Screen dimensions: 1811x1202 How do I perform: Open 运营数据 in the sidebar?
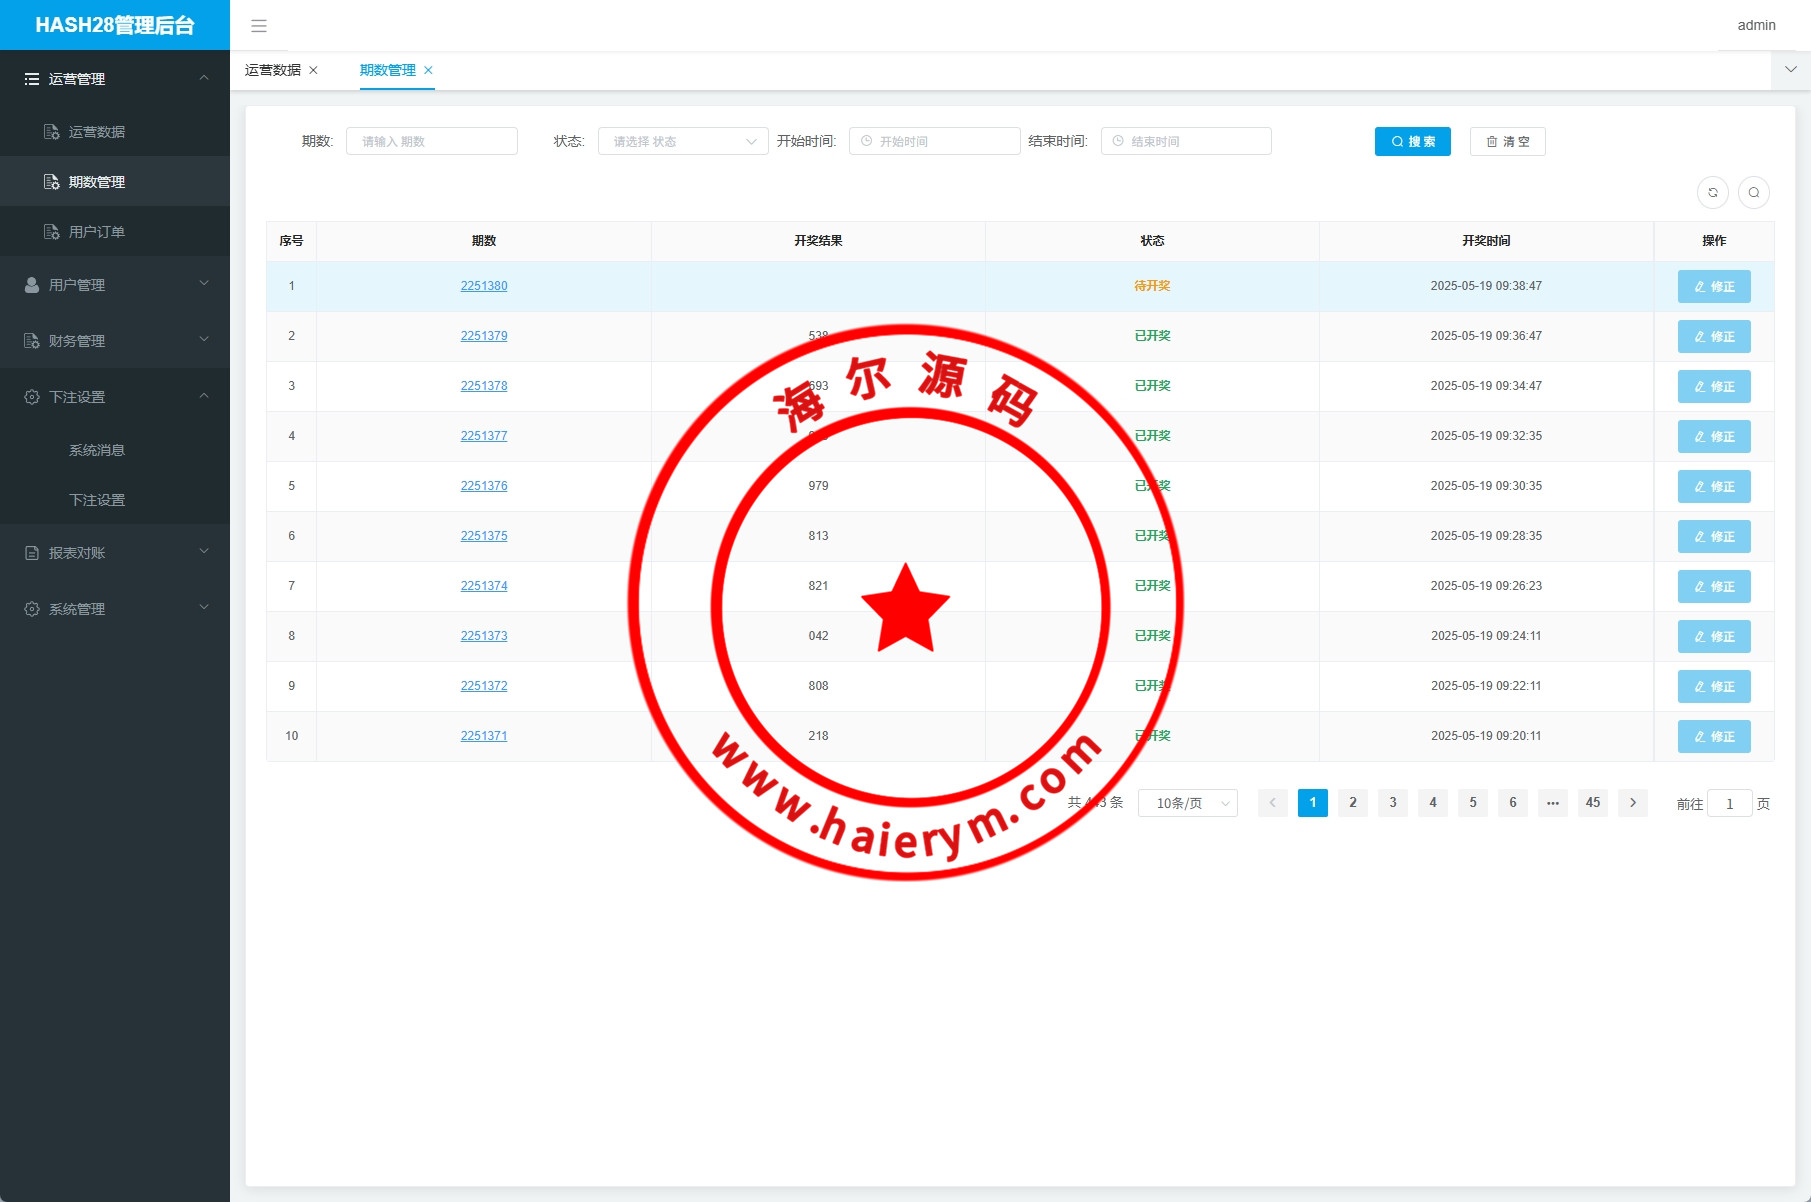pyautogui.click(x=96, y=132)
